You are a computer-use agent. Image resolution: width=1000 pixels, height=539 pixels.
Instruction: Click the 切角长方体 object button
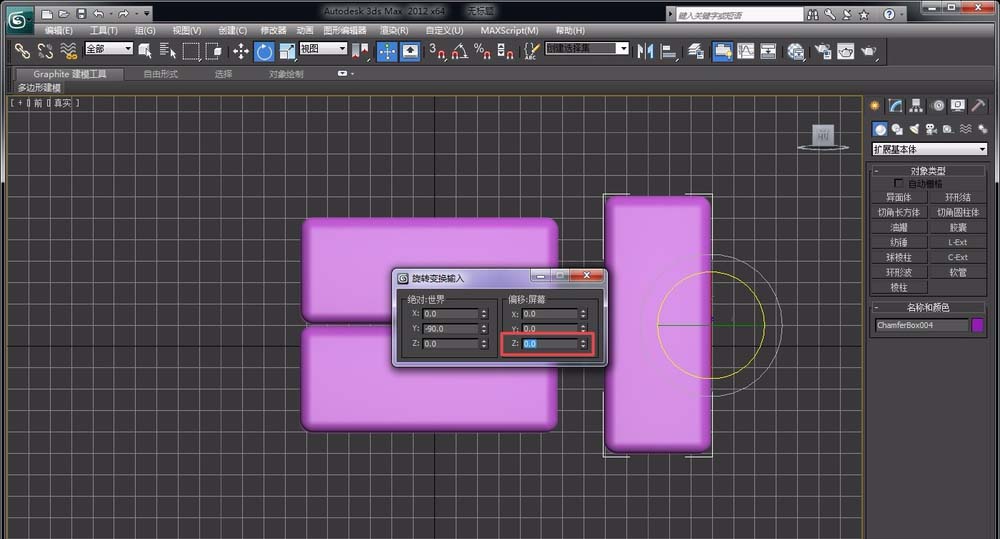pos(898,212)
